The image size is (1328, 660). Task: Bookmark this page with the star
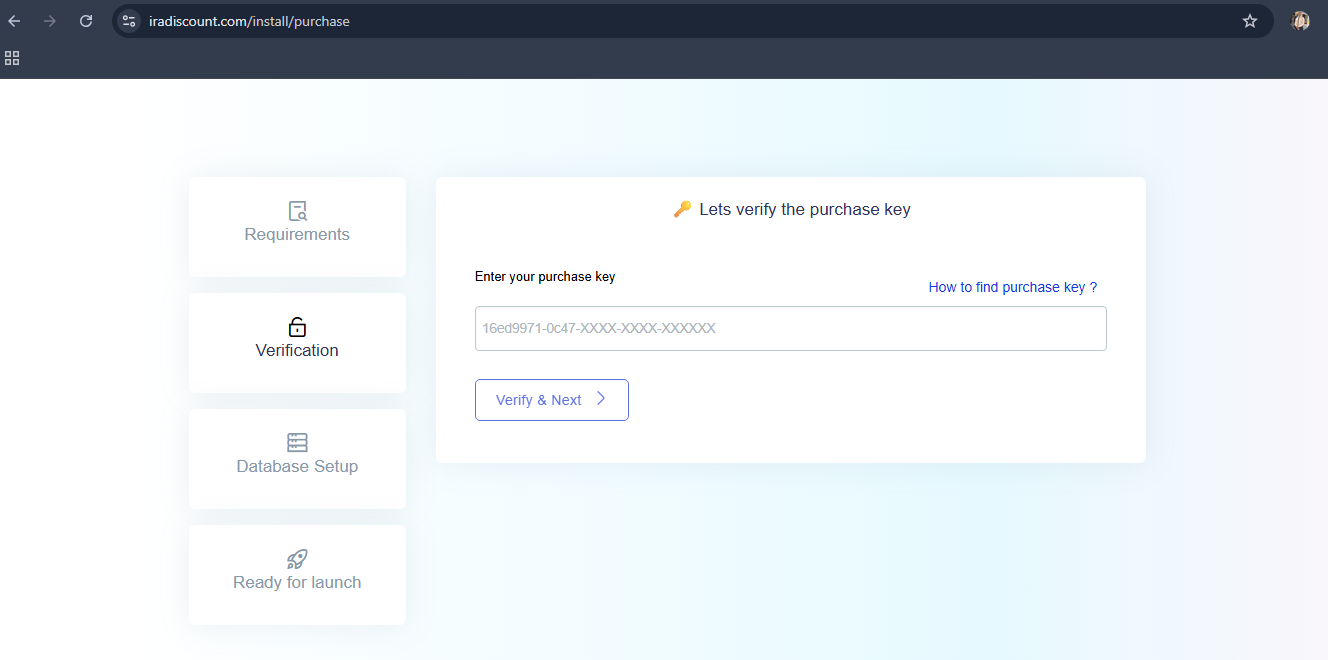pos(1249,21)
